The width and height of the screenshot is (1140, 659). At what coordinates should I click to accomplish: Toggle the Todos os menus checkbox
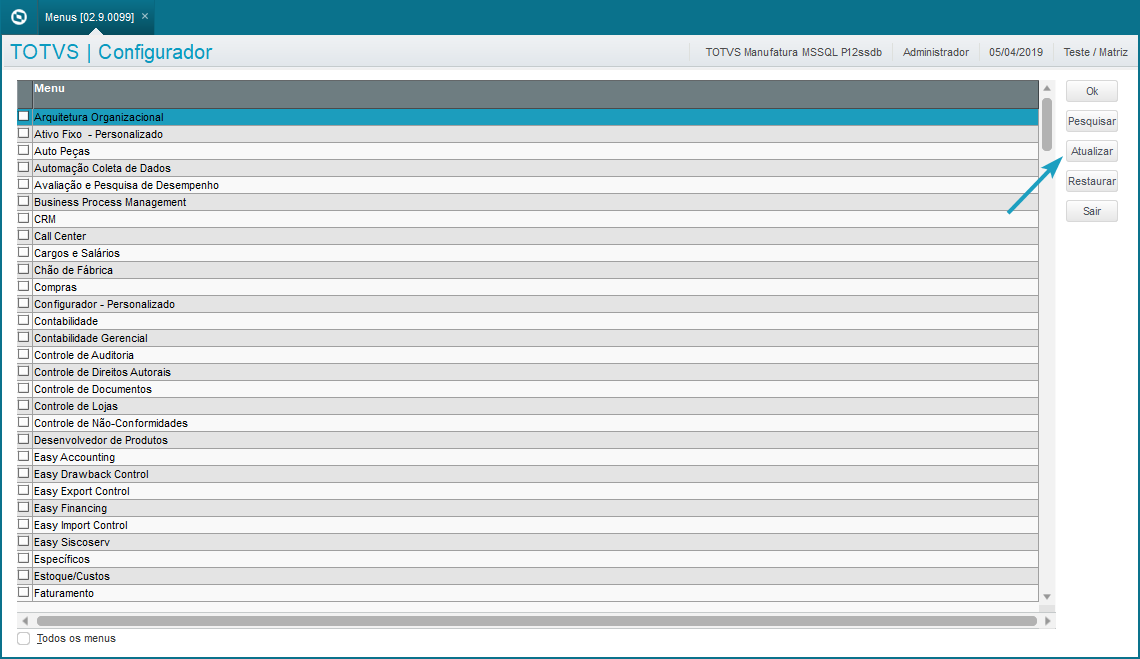coord(24,638)
